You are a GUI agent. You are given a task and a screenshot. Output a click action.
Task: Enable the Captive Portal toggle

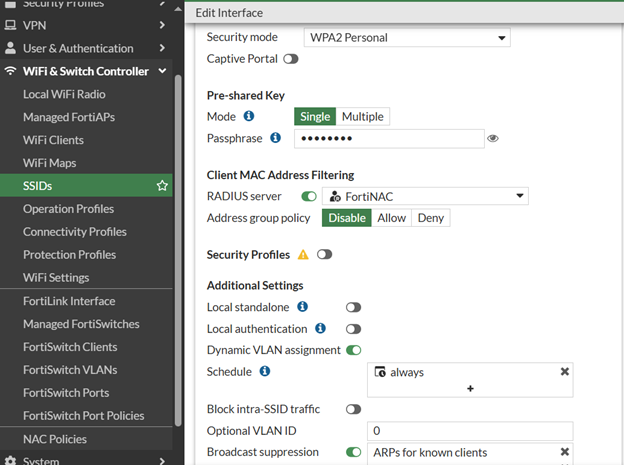click(291, 59)
